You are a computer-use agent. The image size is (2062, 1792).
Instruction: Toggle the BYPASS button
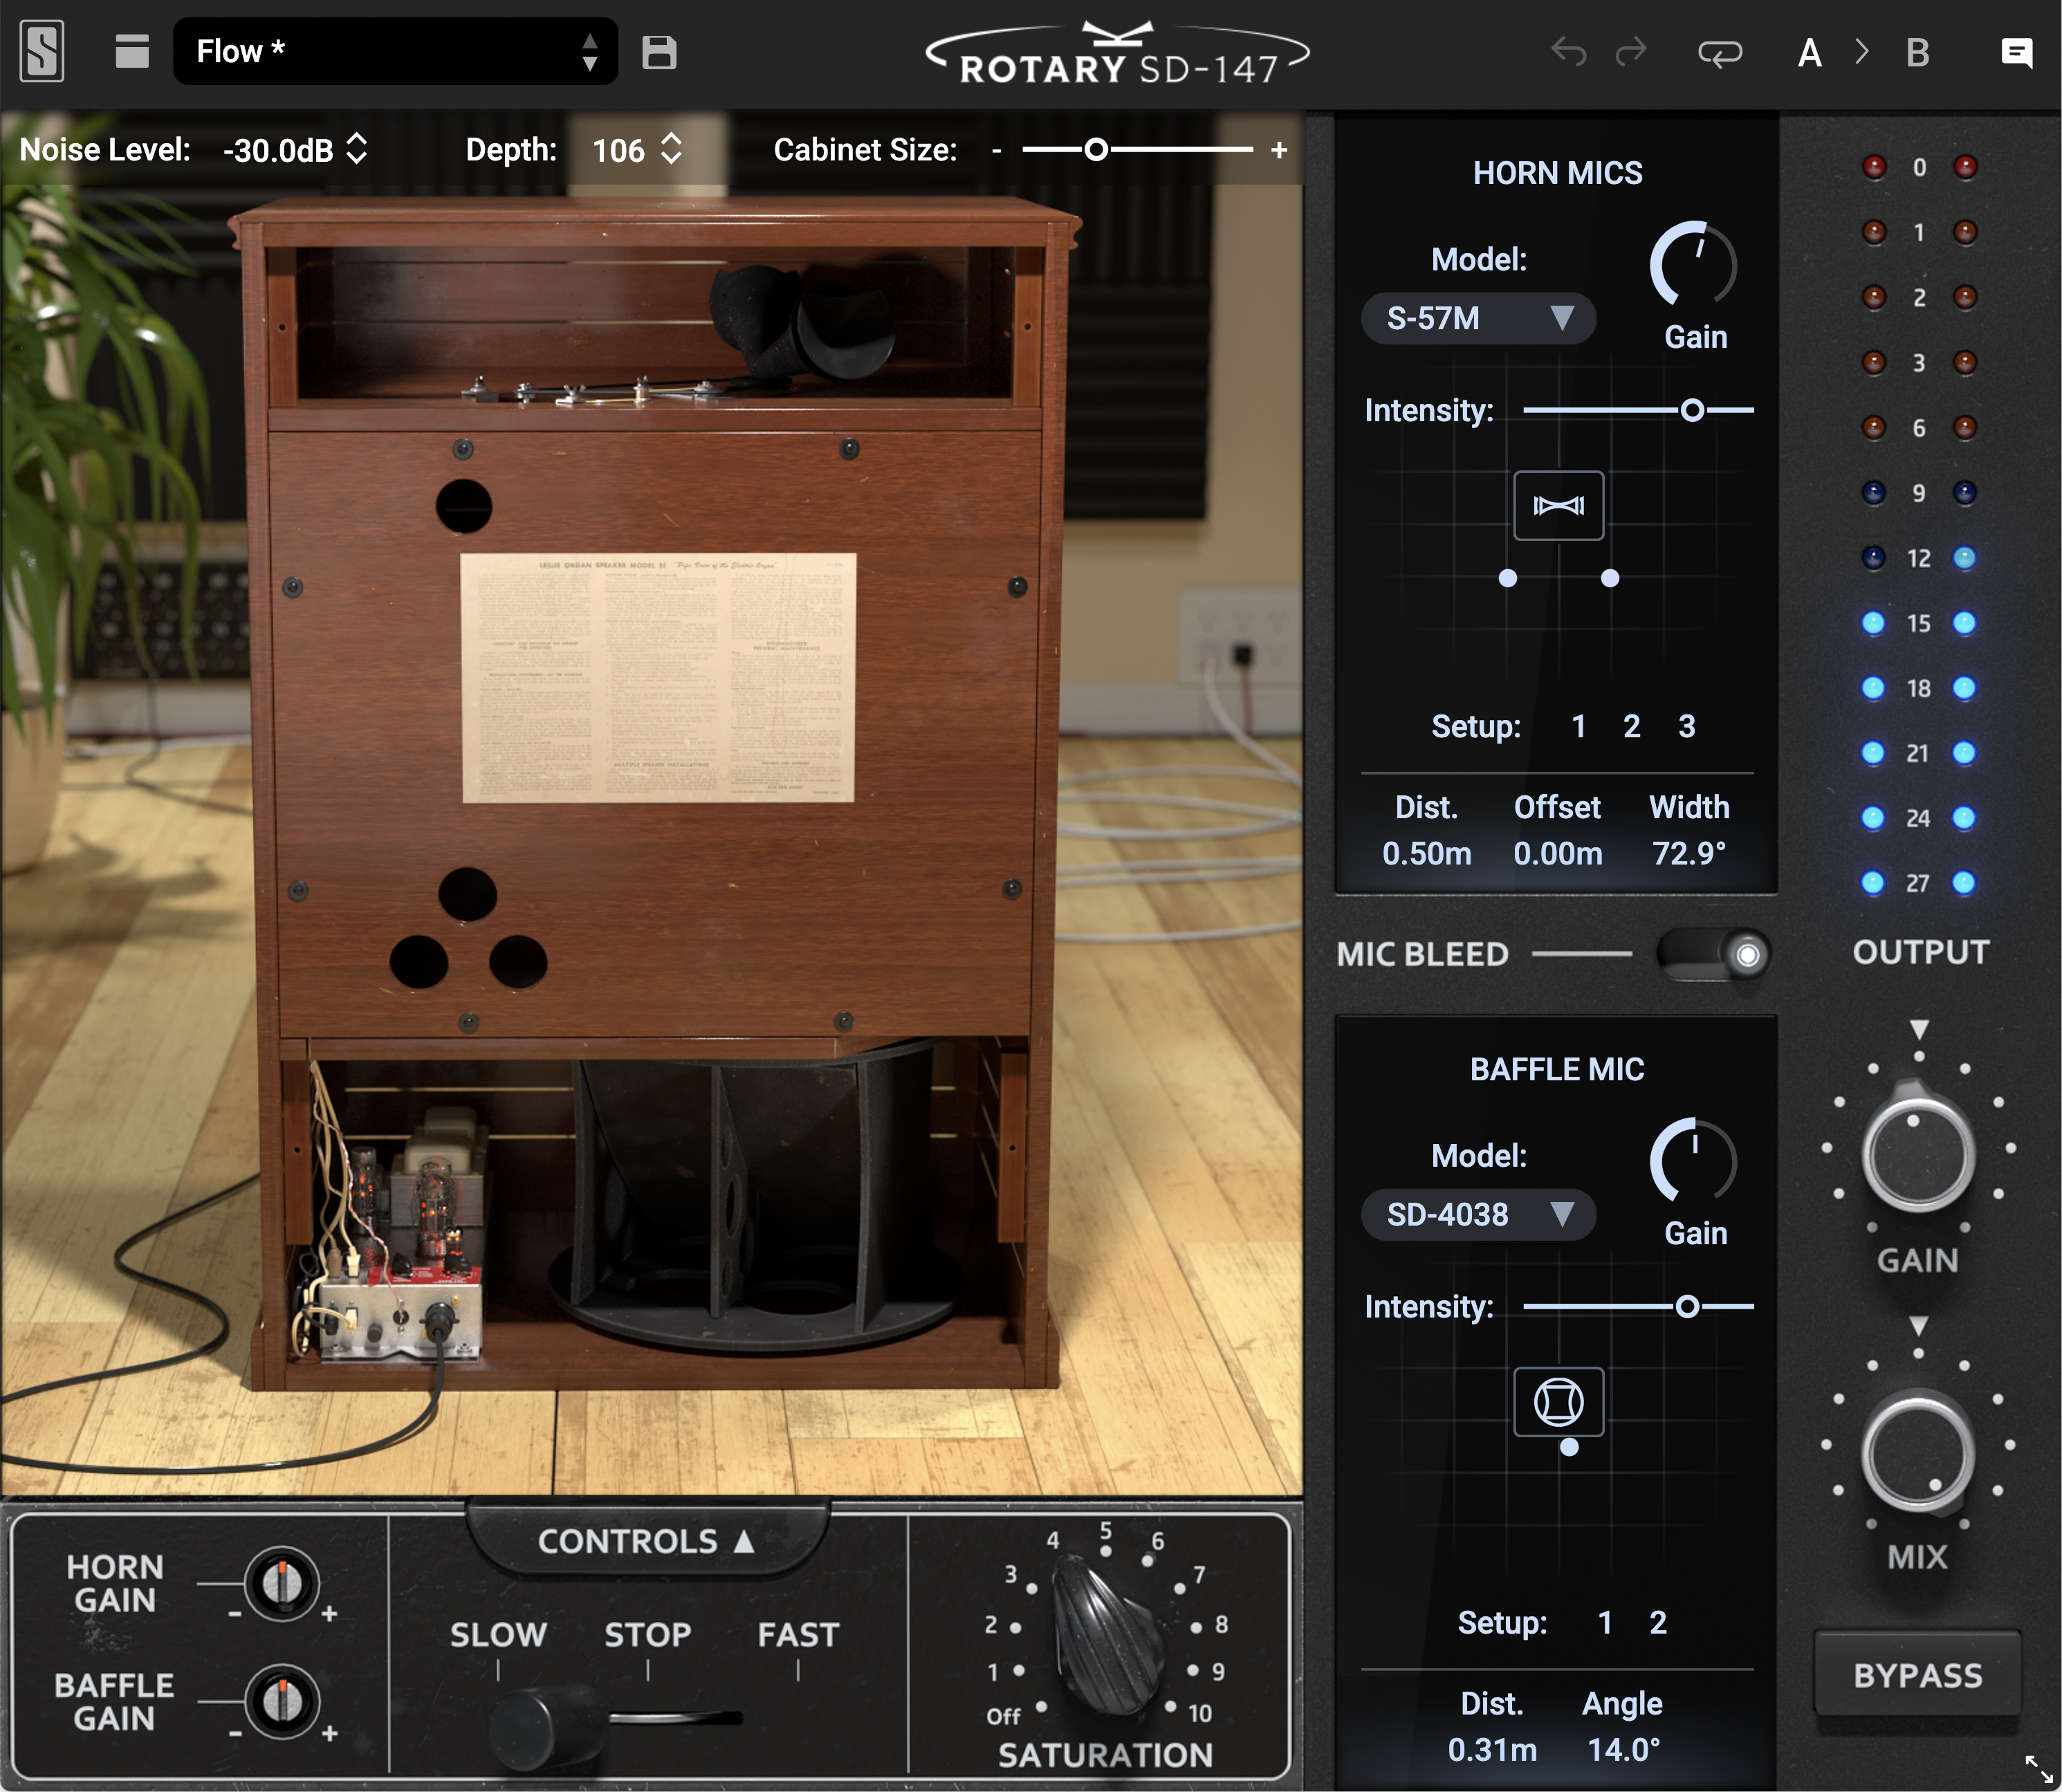click(1918, 1674)
